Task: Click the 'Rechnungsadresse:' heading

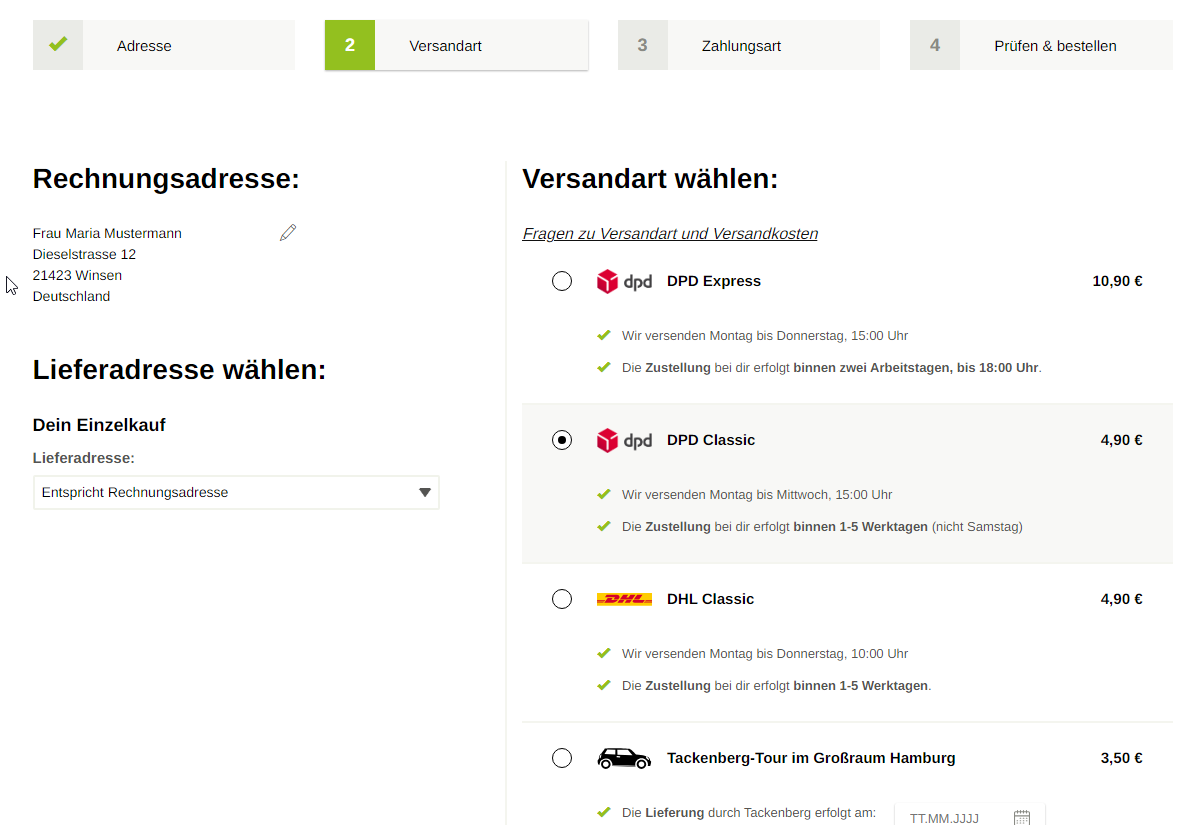Action: pyautogui.click(x=166, y=179)
